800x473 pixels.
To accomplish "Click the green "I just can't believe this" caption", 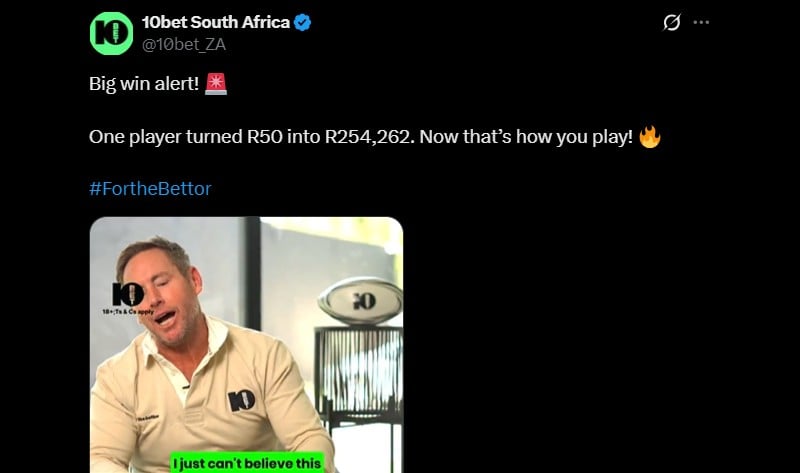I will (246, 463).
